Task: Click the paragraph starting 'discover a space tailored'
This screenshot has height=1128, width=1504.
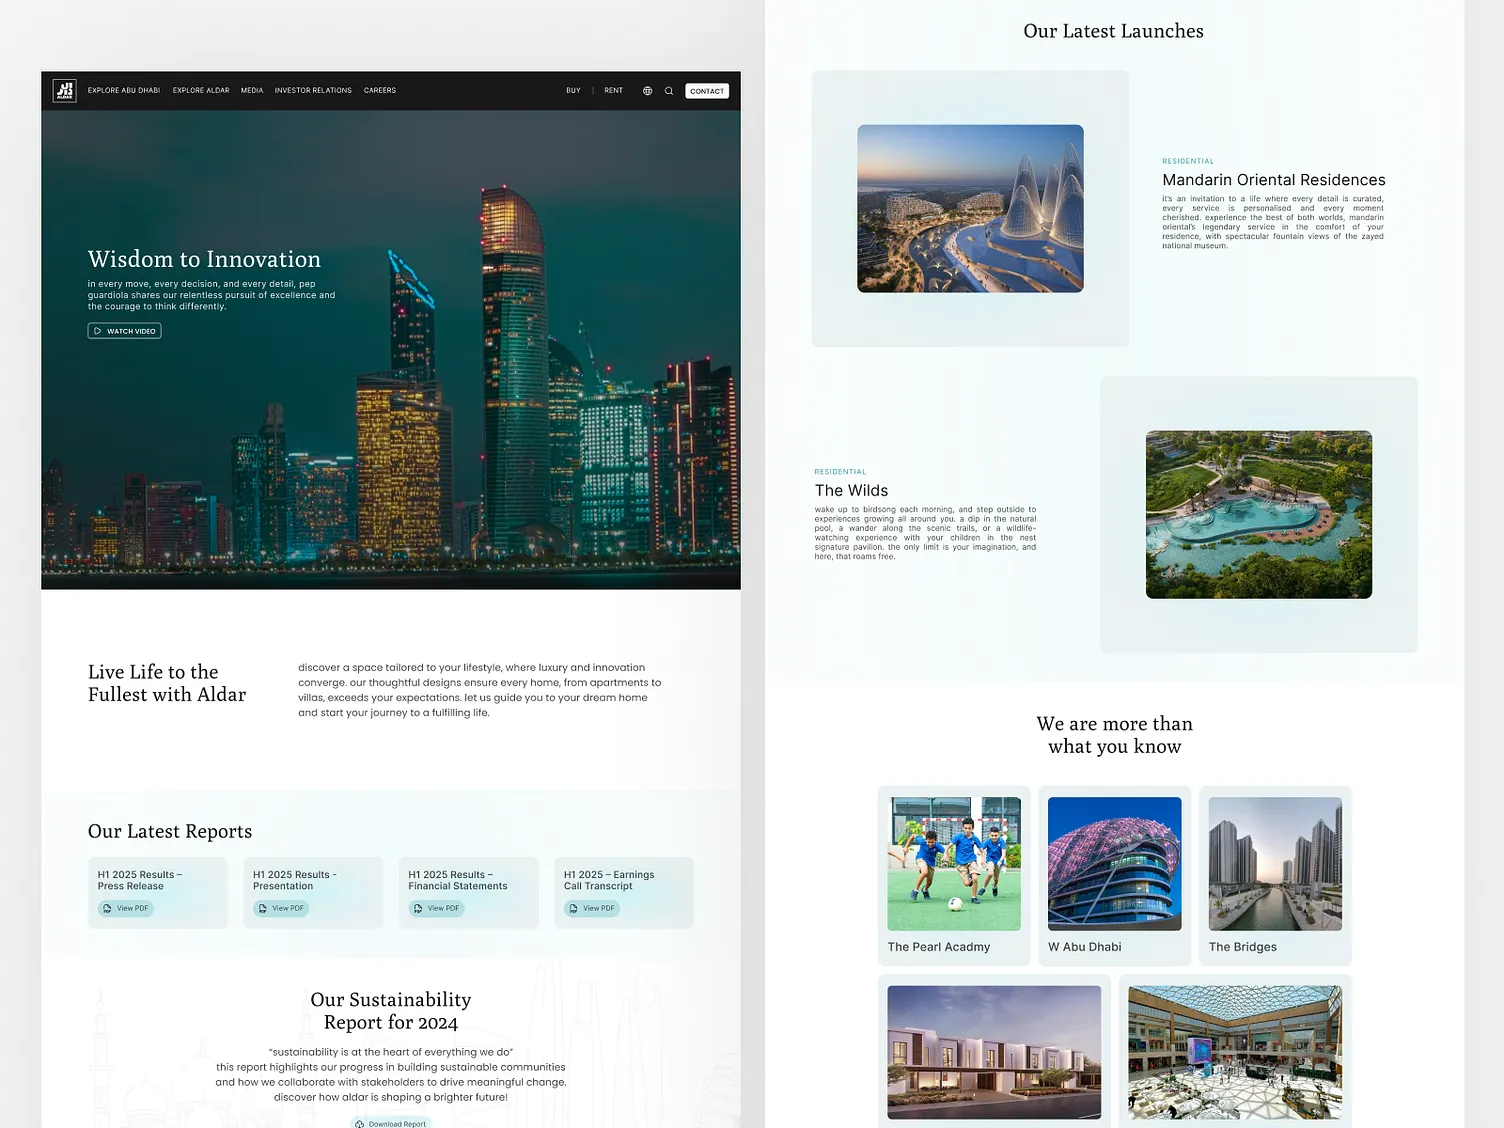Action: [x=480, y=690]
